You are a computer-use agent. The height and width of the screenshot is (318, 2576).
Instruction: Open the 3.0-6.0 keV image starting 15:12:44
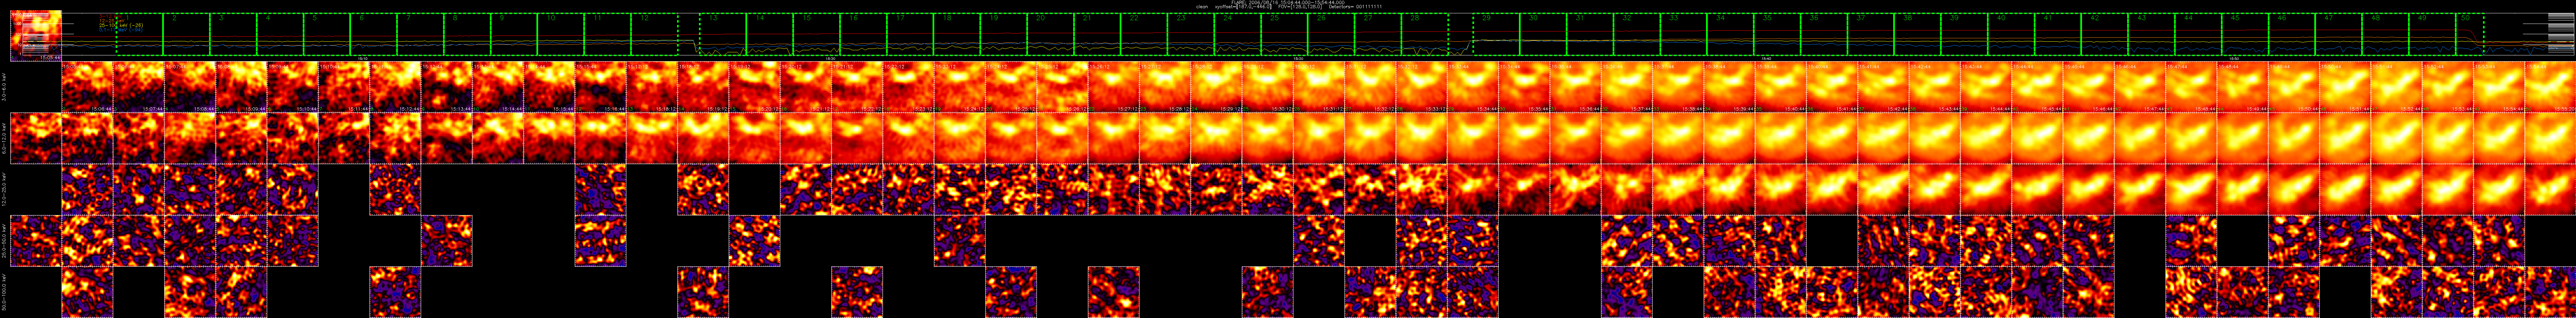tap(447, 87)
